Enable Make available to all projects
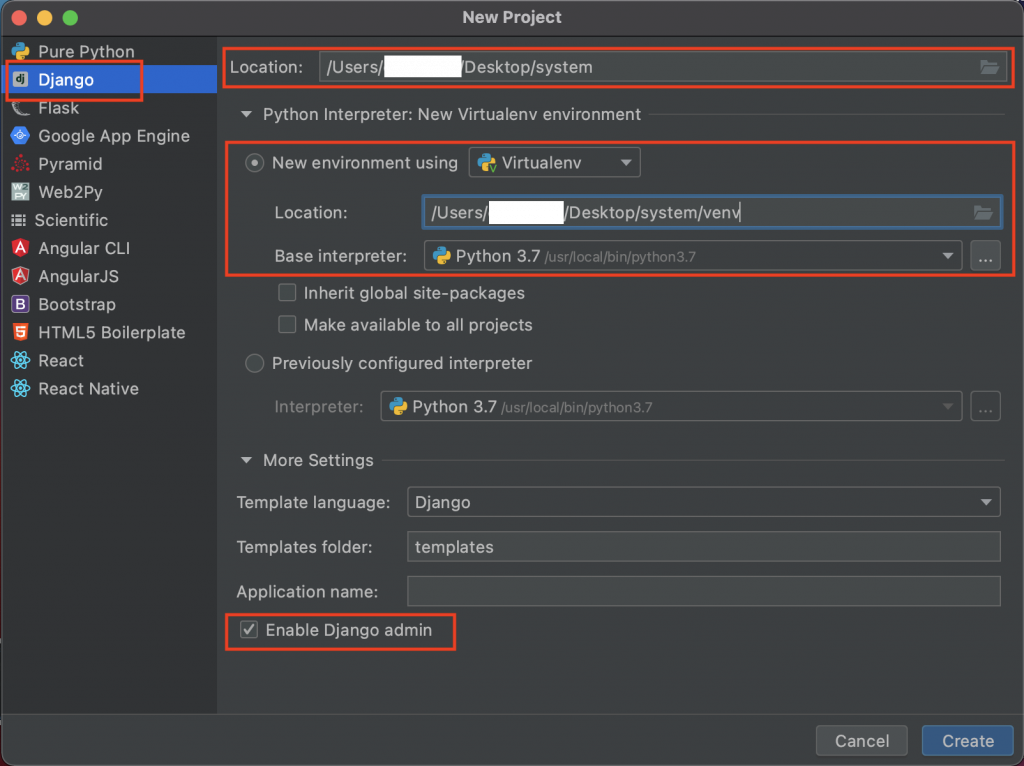 [x=287, y=325]
